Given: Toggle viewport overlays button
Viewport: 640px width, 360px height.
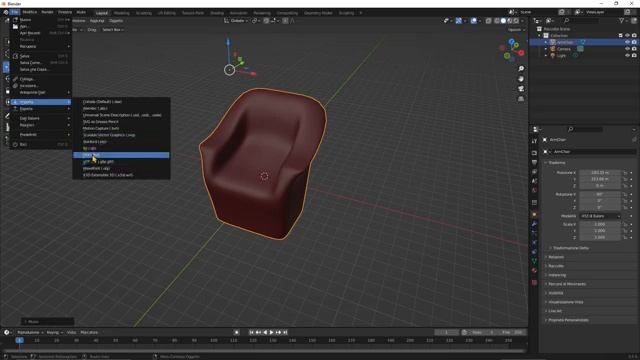Looking at the screenshot, I should [x=473, y=21].
